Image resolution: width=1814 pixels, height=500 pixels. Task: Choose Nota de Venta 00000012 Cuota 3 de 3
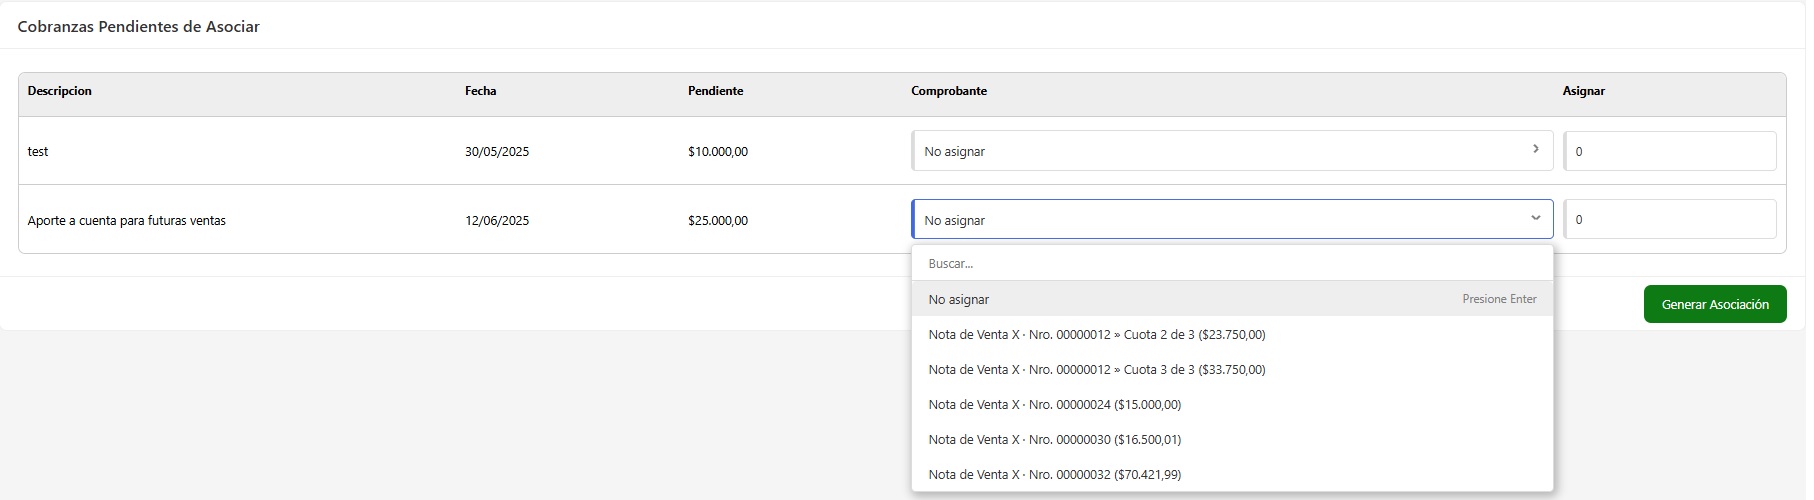click(1096, 370)
